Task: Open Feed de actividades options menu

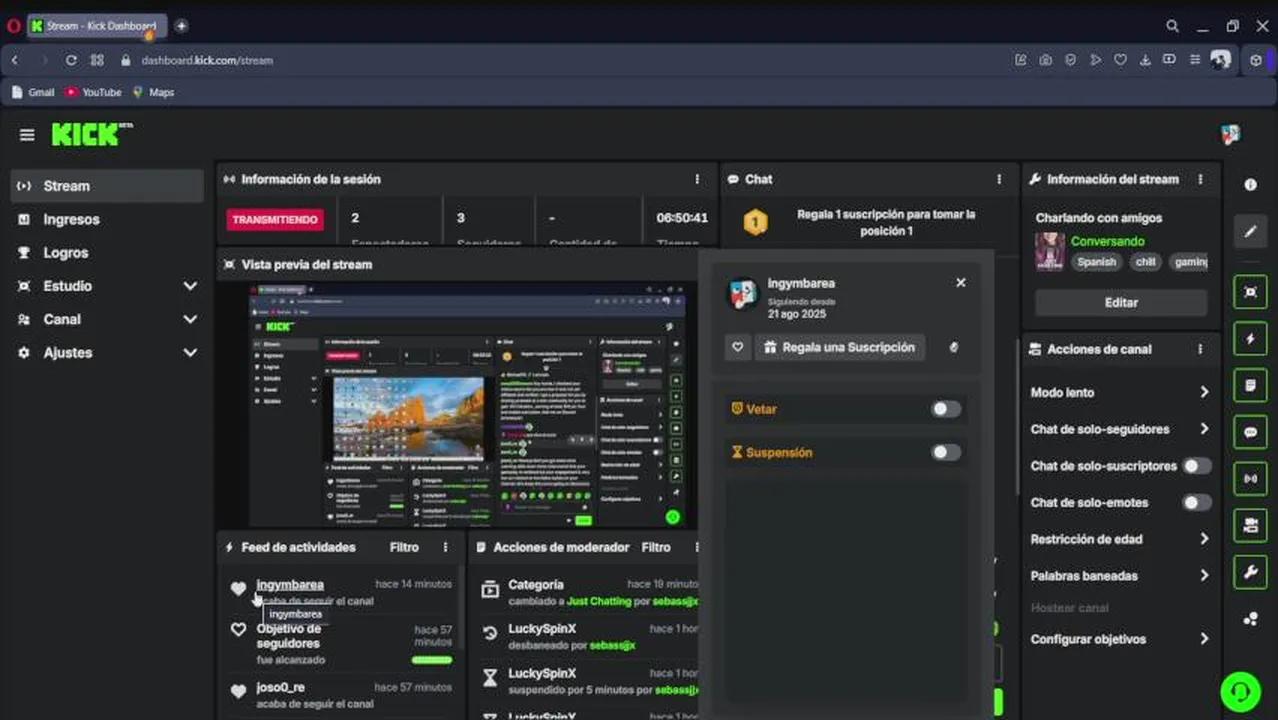Action: 445,547
